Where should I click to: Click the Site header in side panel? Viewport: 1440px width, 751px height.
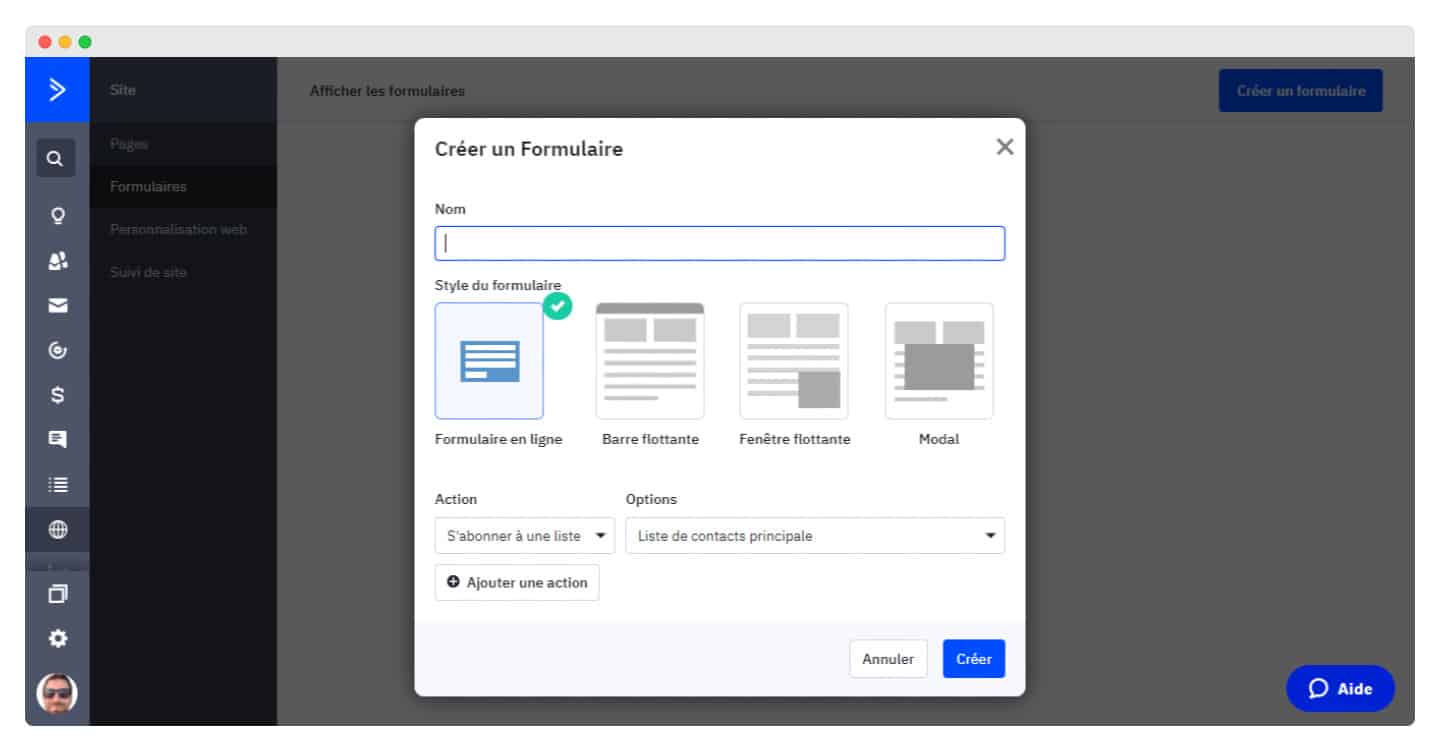tap(123, 90)
